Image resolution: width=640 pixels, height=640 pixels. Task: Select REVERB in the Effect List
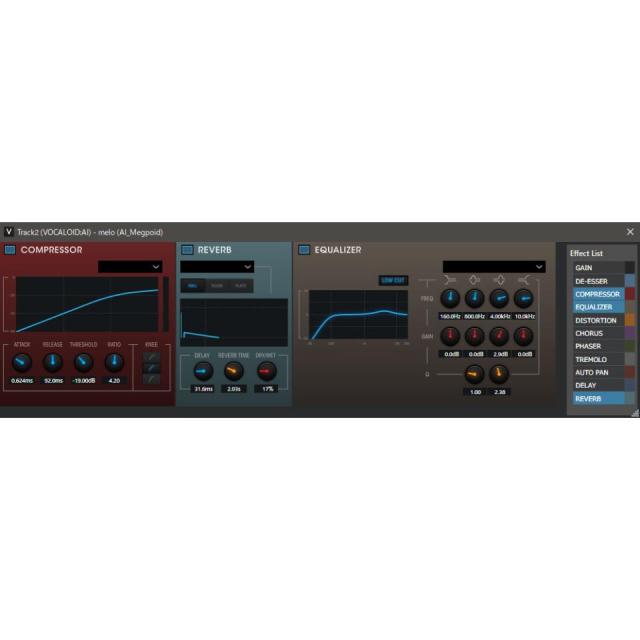(x=599, y=398)
